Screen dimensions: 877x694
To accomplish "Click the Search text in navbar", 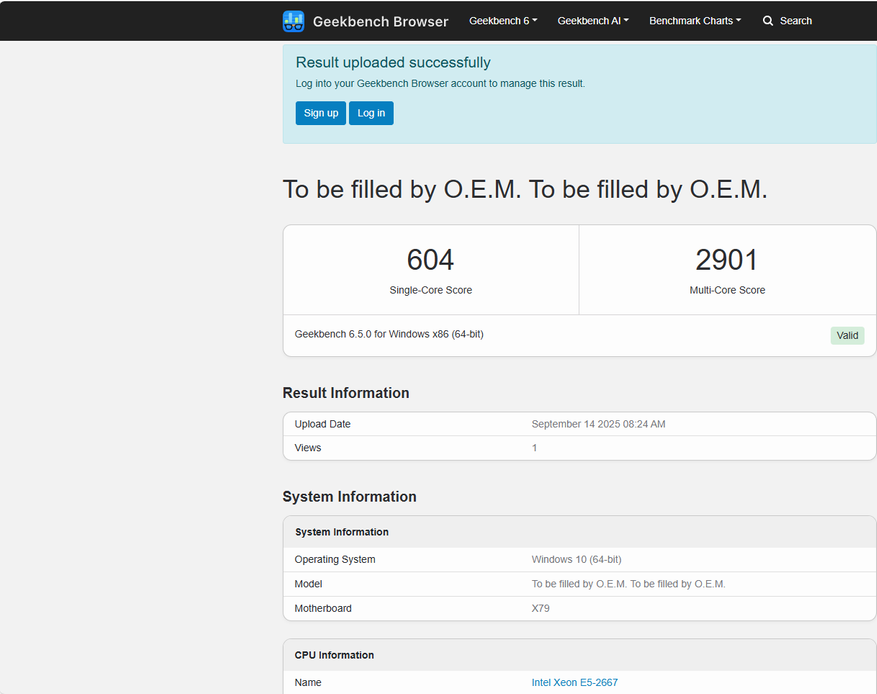I will (x=796, y=21).
